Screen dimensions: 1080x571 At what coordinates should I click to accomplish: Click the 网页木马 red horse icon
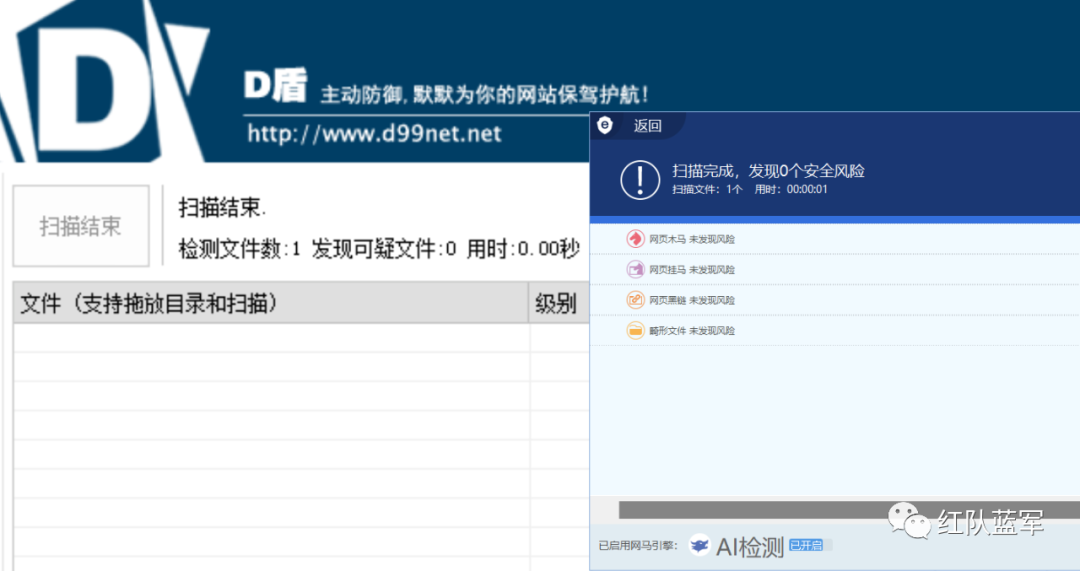(635, 239)
